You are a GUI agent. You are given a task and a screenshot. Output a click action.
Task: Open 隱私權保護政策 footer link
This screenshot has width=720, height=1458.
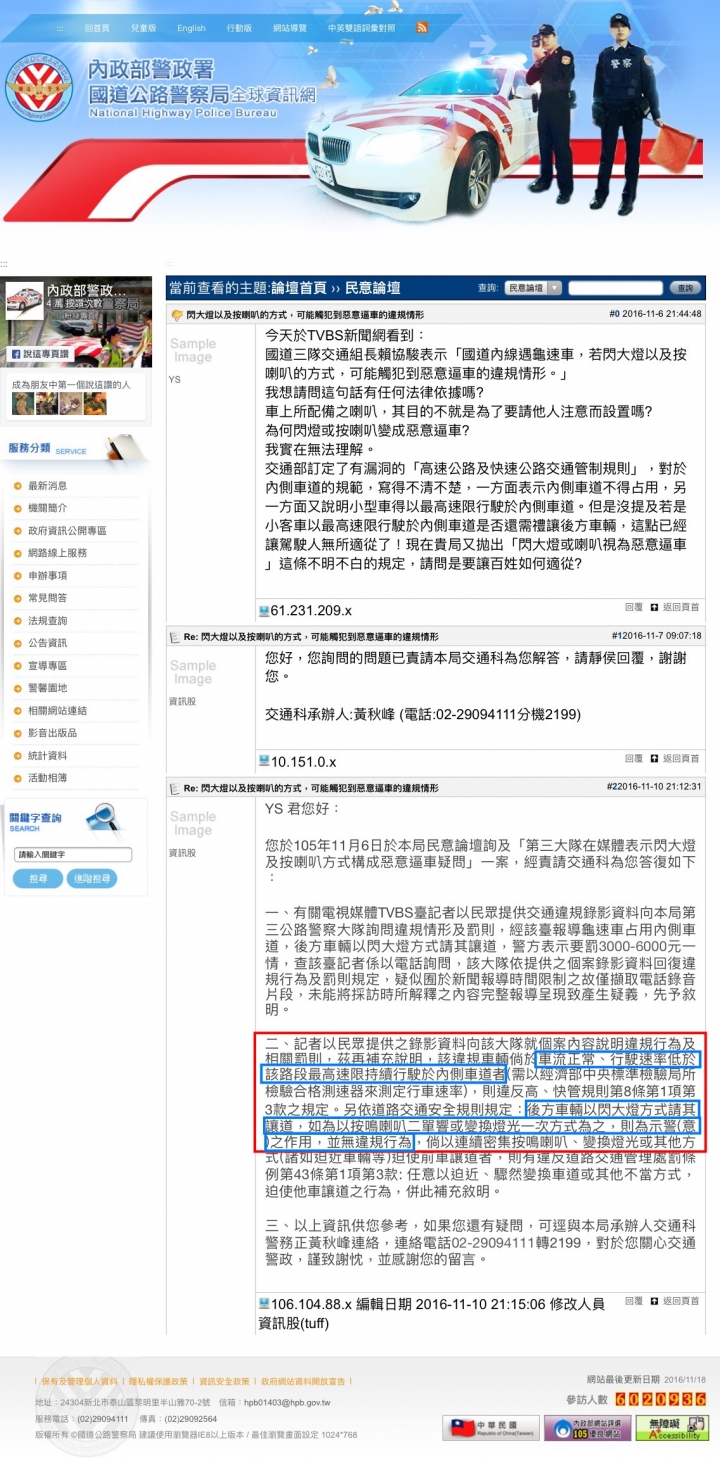pyautogui.click(x=159, y=1381)
